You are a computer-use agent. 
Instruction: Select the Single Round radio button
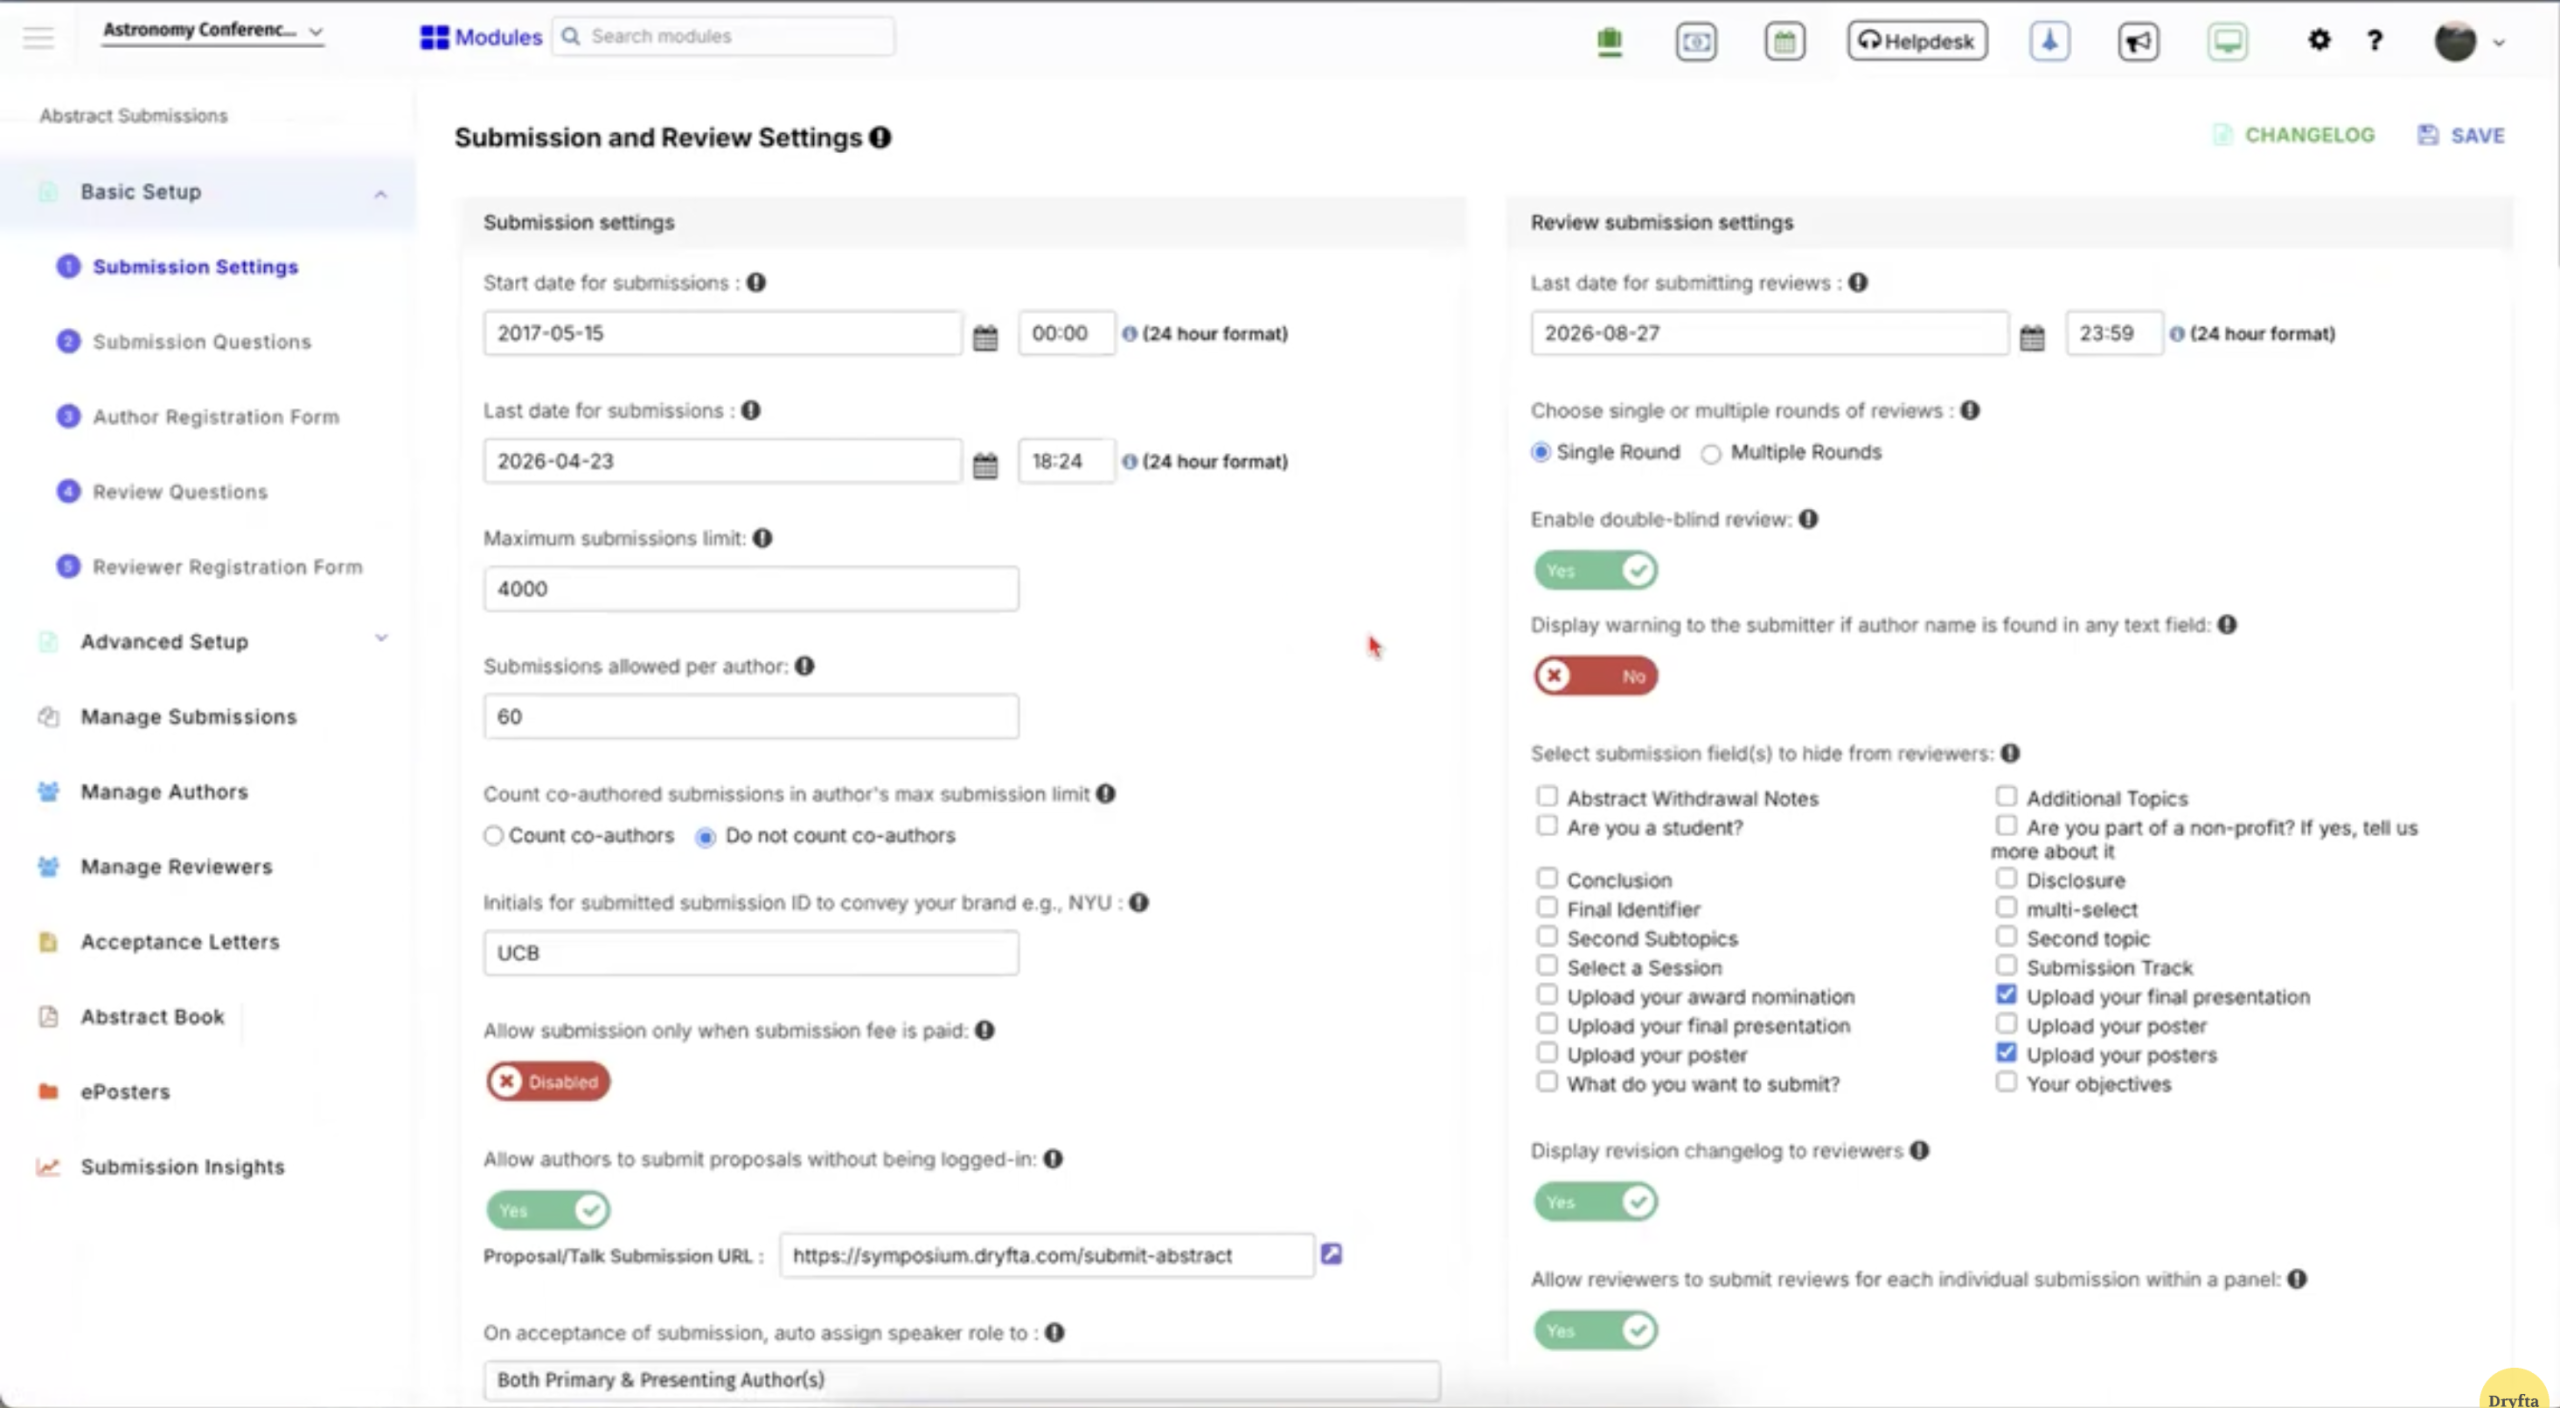point(1541,452)
